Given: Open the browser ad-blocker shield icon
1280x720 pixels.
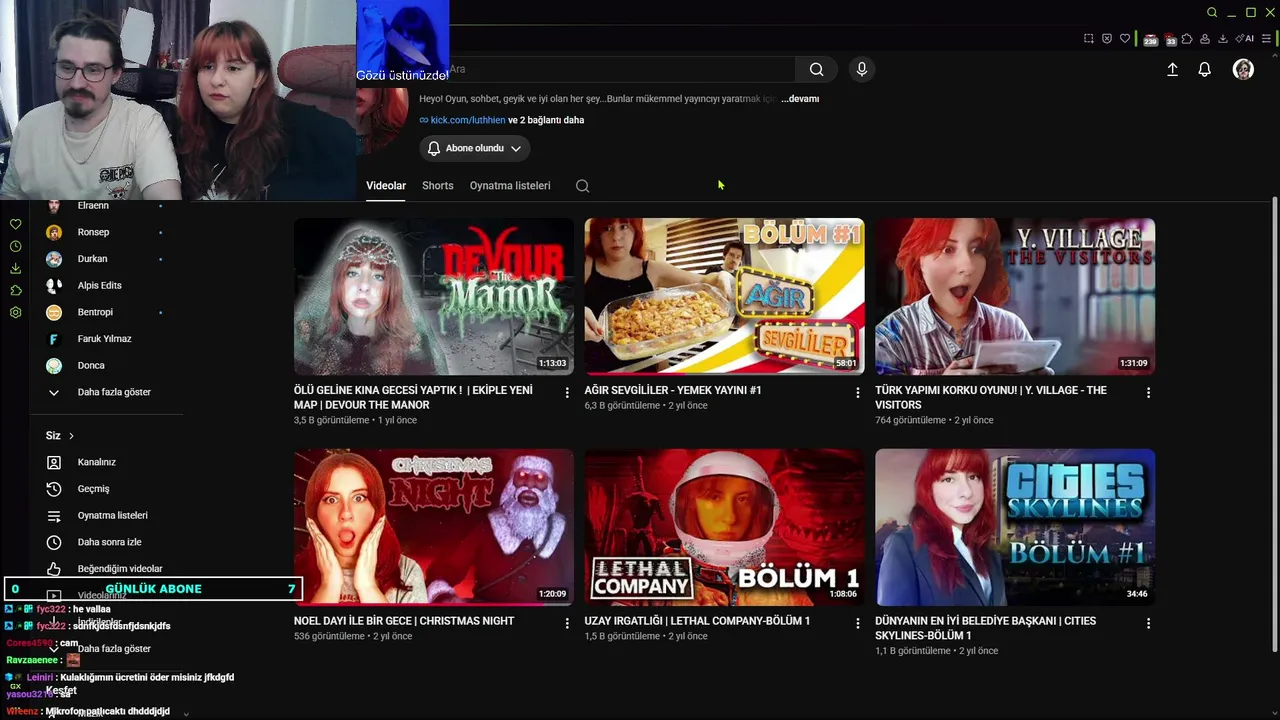Looking at the screenshot, I should click(1107, 39).
